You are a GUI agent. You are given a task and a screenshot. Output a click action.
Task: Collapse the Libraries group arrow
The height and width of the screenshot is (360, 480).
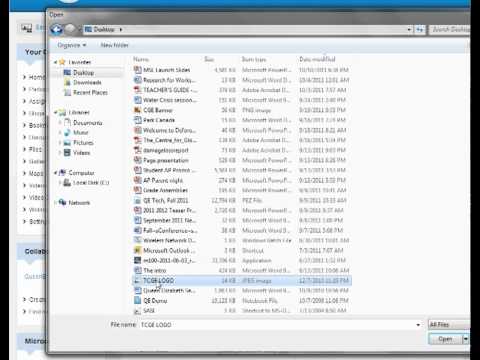(55, 112)
